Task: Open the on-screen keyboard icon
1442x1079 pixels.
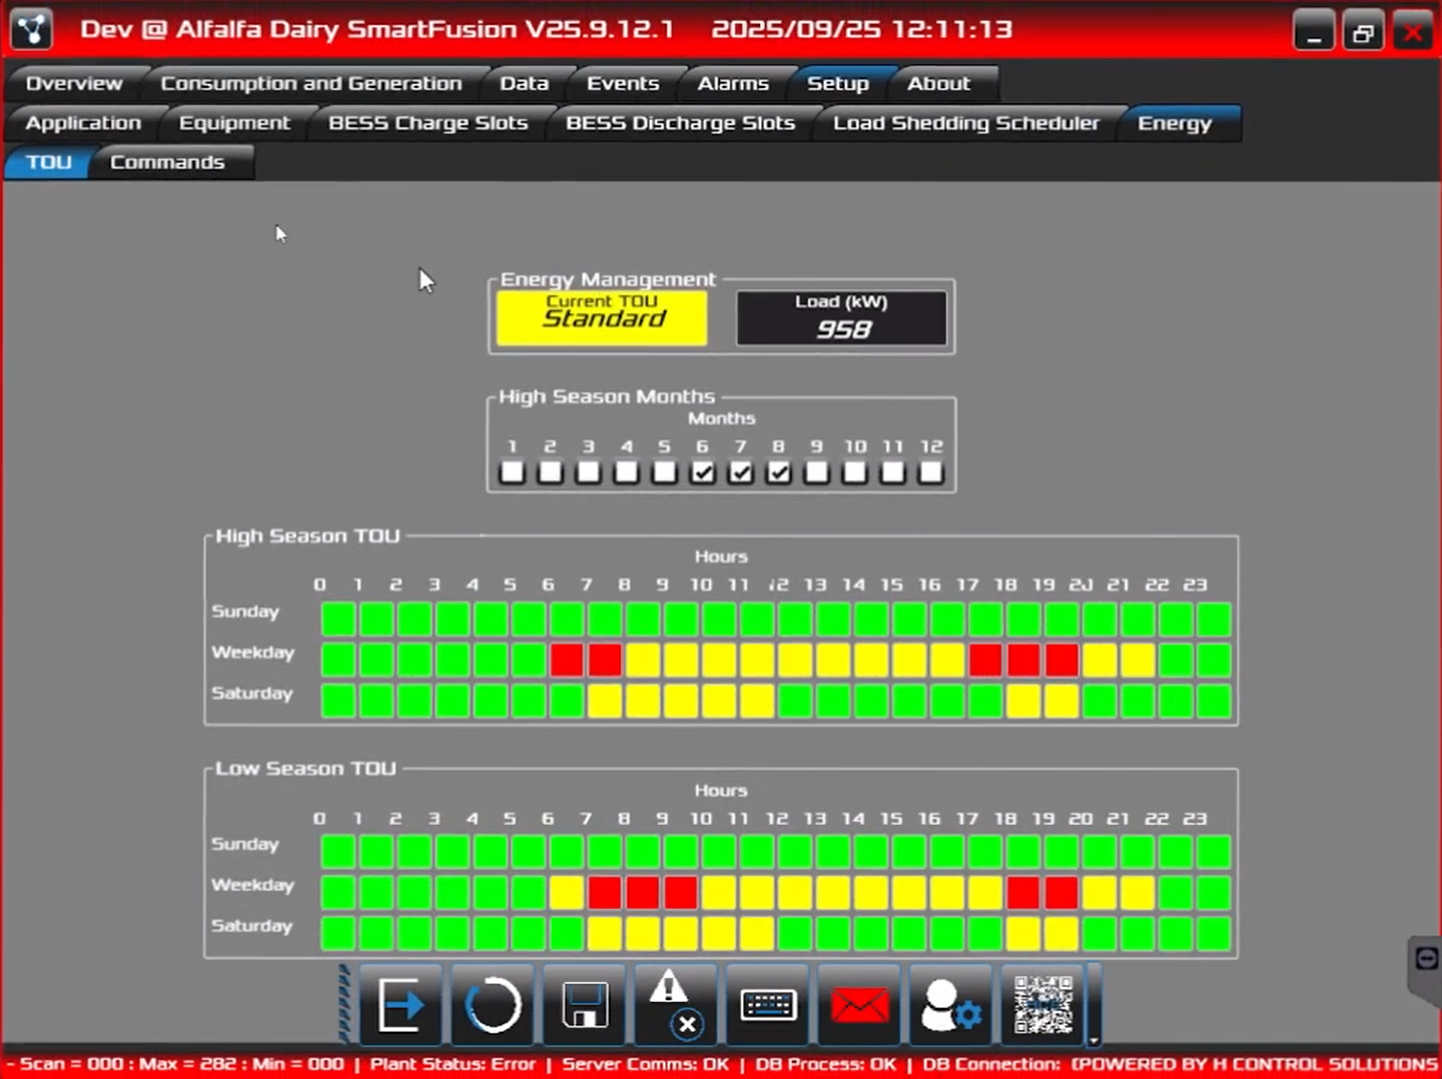Action: (x=767, y=1005)
